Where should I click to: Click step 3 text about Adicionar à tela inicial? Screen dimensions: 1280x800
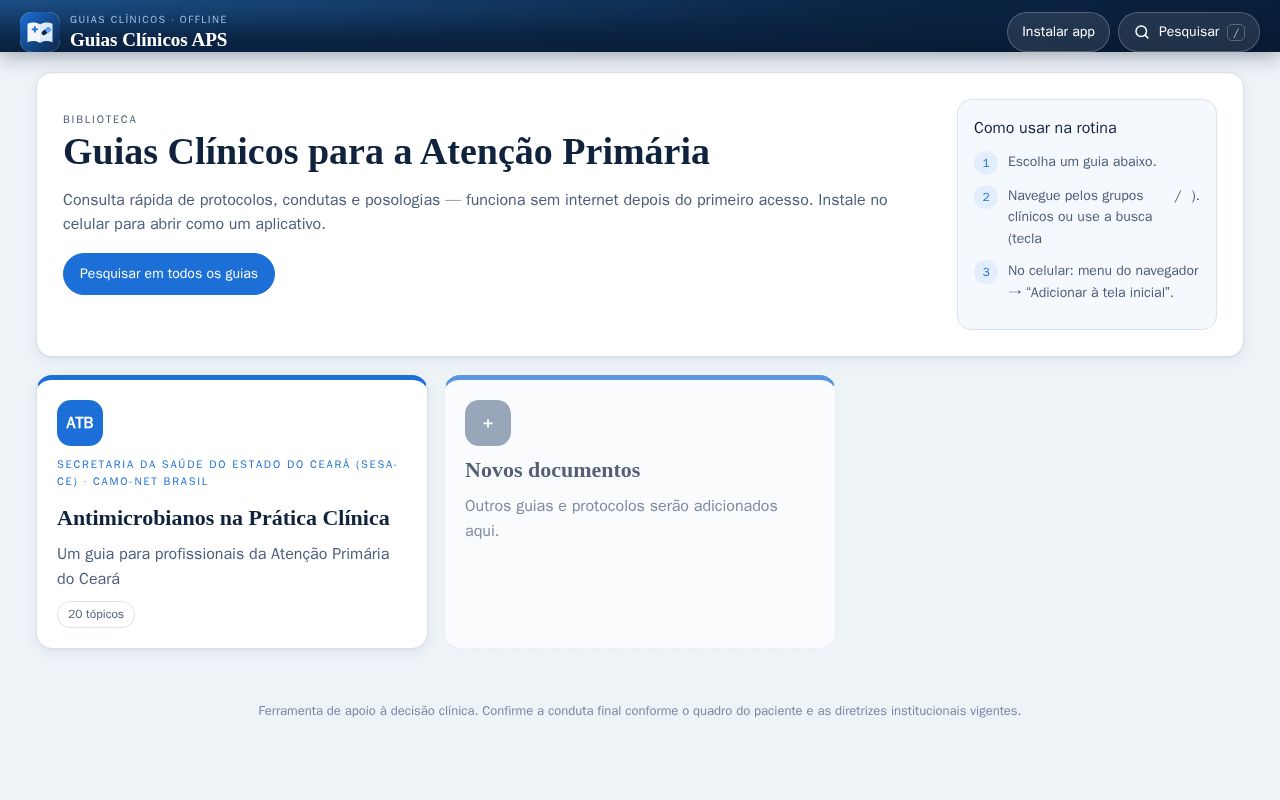(1103, 282)
